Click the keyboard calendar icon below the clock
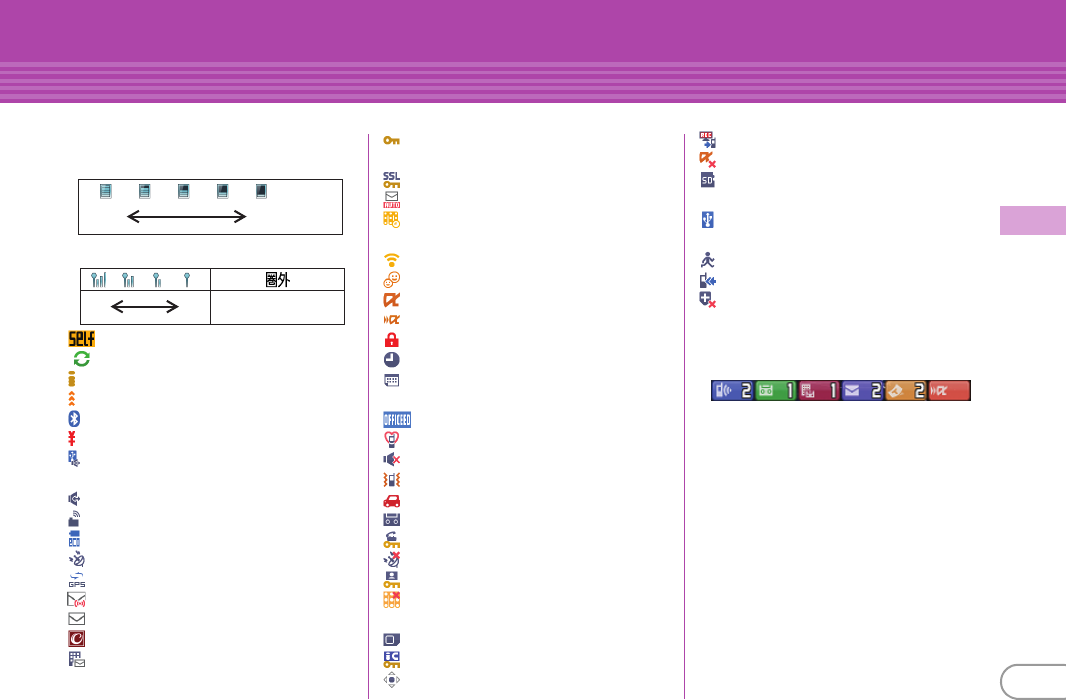This screenshot has height=700, width=1066. (392, 380)
